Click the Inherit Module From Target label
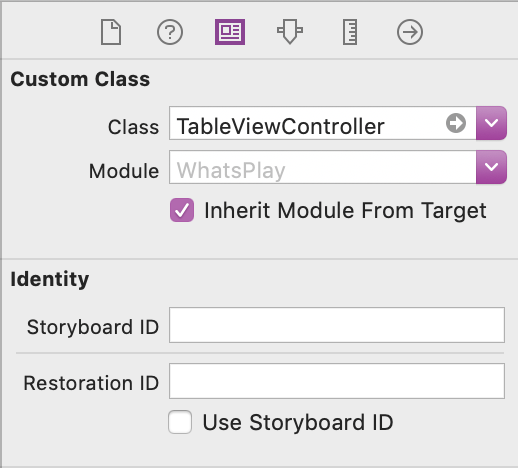 coord(345,211)
